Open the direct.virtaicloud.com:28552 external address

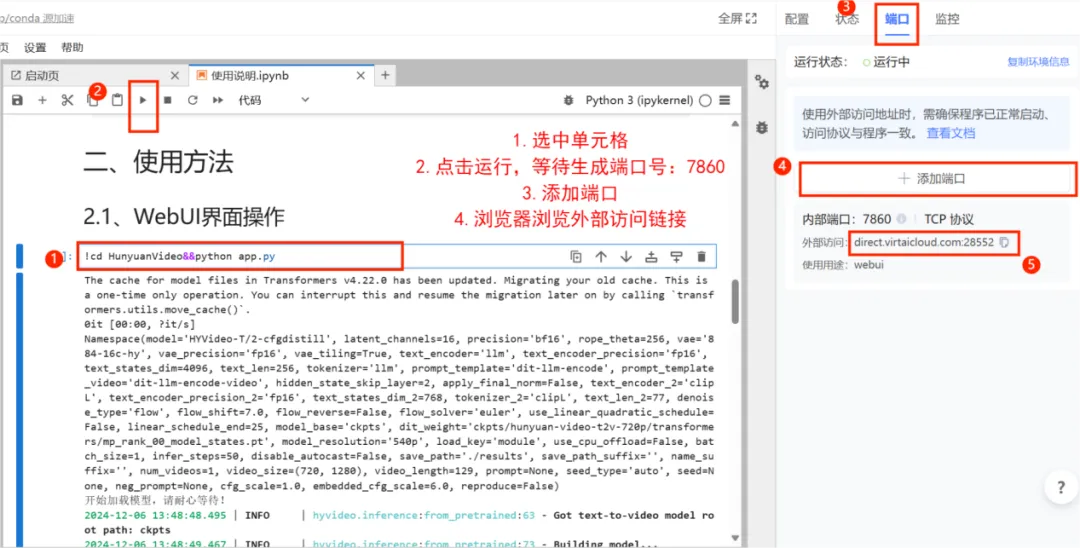pyautogui.click(x=924, y=242)
